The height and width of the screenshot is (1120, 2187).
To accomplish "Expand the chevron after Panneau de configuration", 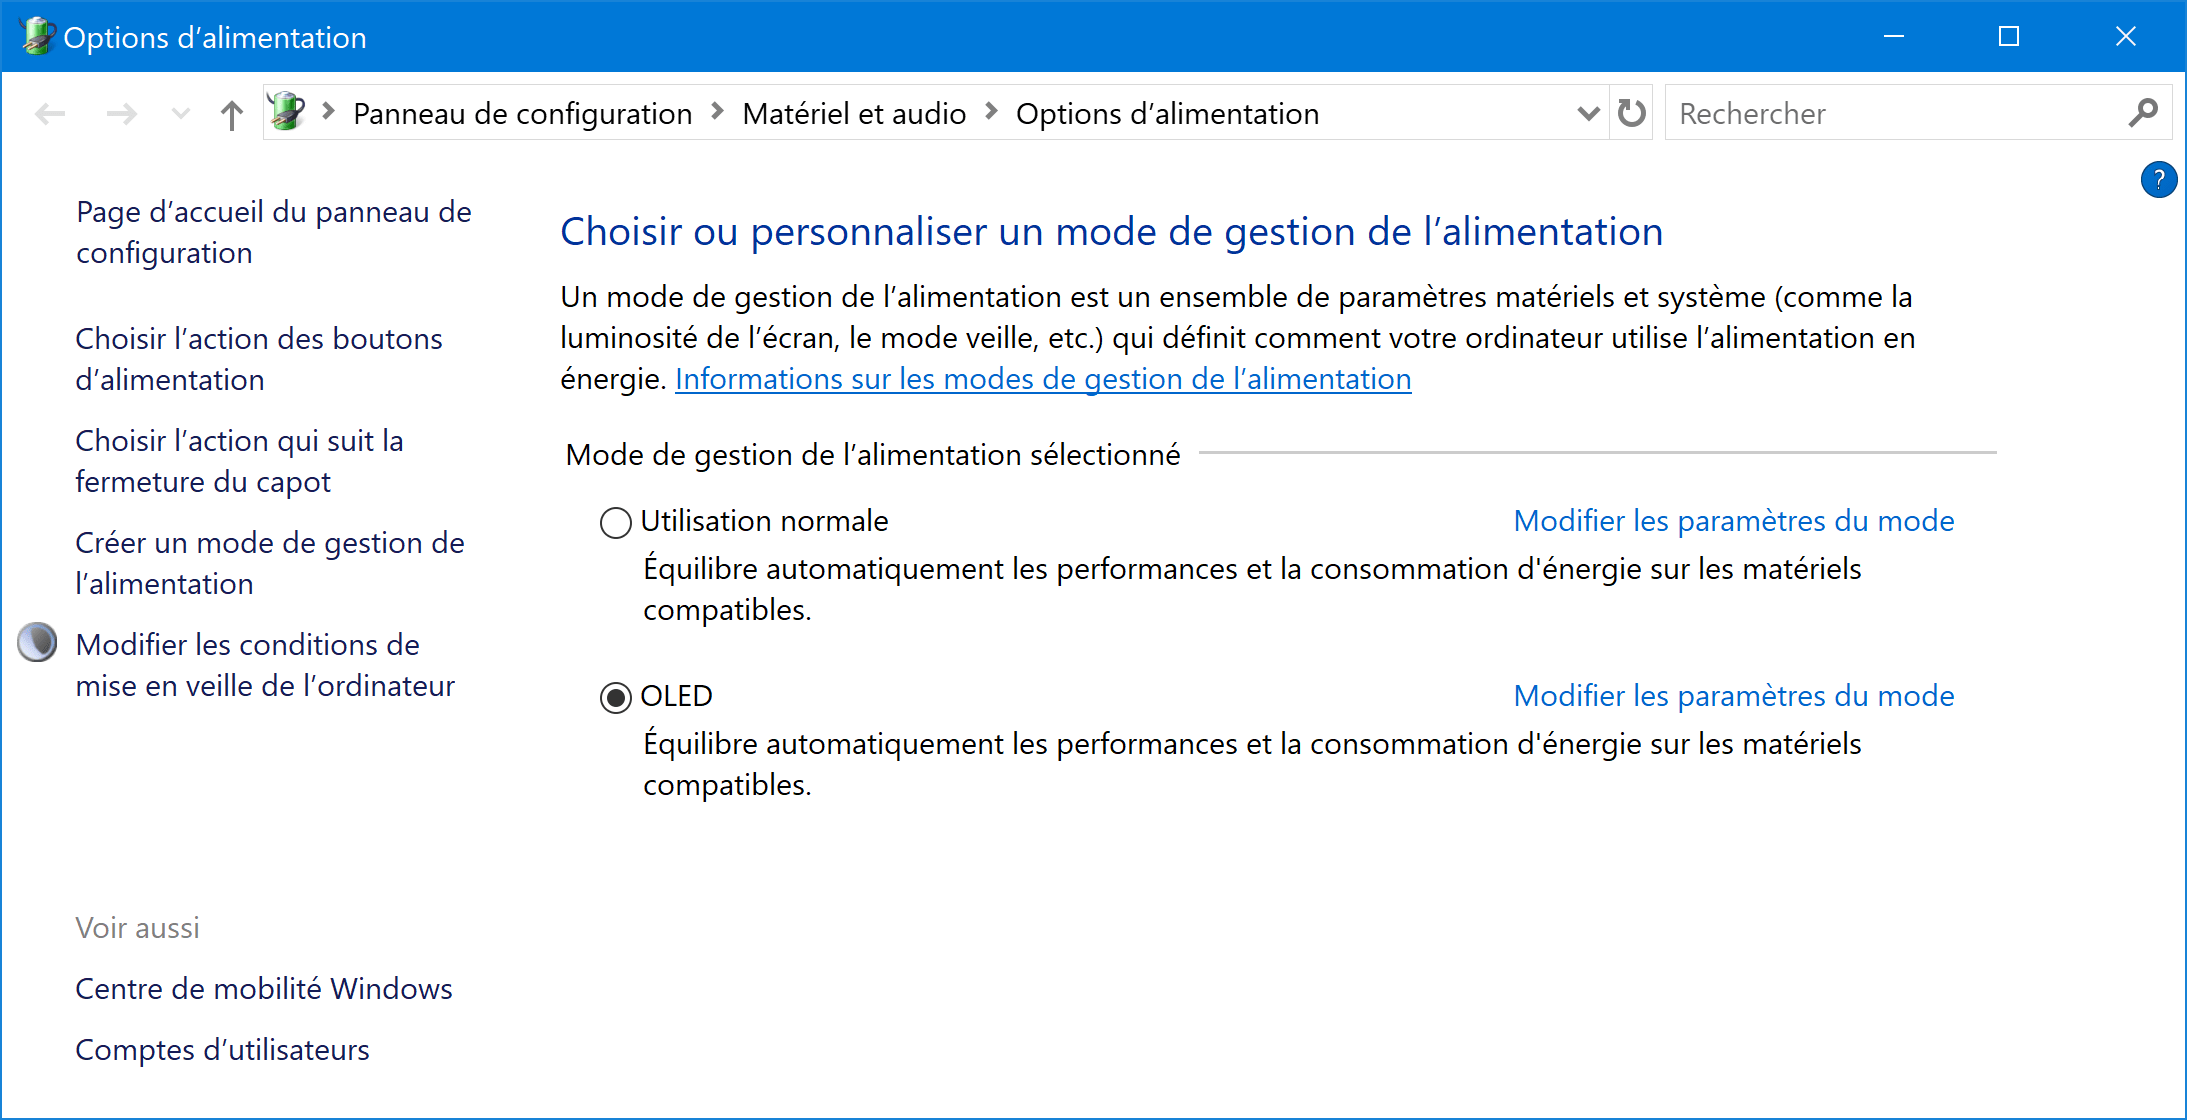I will 717,112.
